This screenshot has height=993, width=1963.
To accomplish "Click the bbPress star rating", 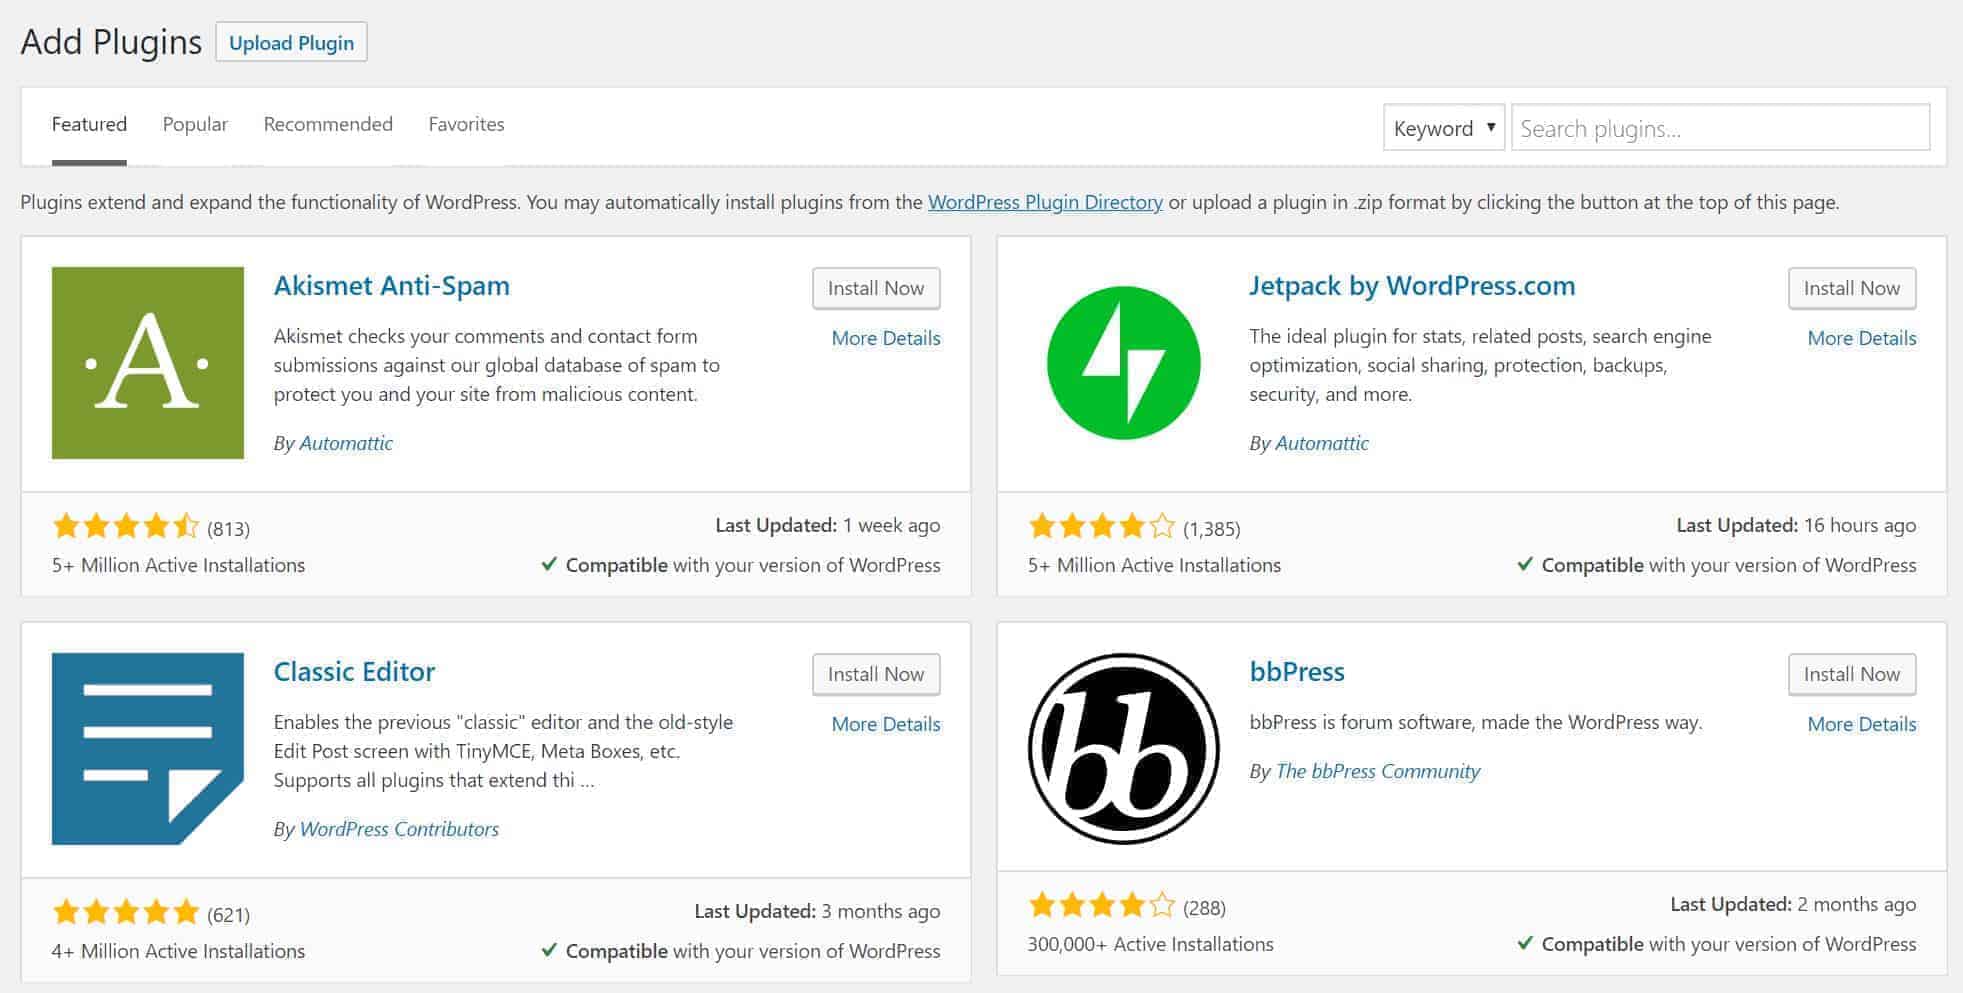I will (x=1102, y=906).
